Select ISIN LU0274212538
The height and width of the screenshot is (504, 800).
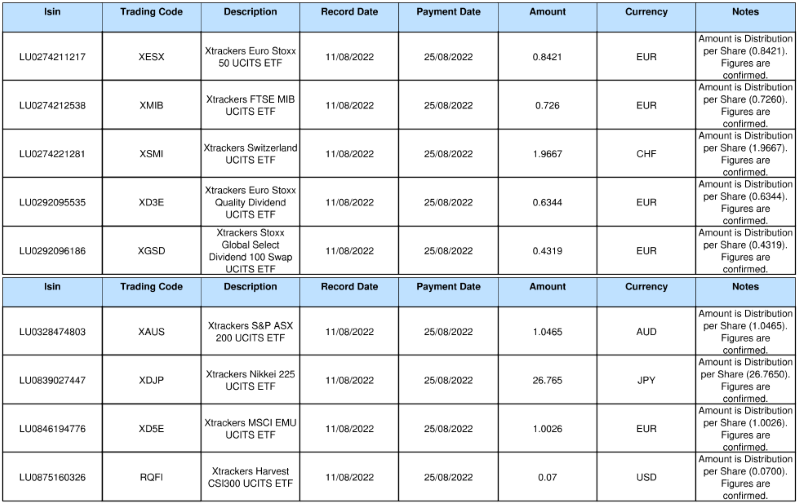(51, 105)
